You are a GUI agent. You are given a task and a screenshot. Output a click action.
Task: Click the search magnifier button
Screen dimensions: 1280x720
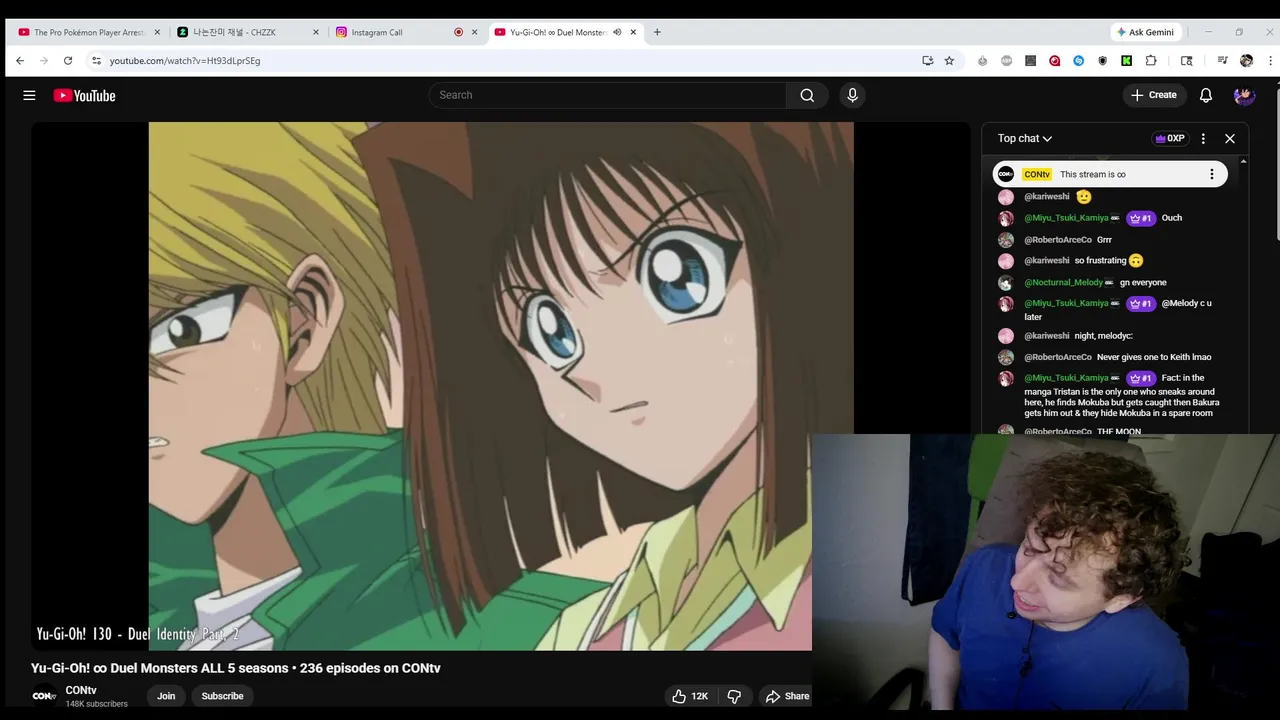pyautogui.click(x=807, y=95)
